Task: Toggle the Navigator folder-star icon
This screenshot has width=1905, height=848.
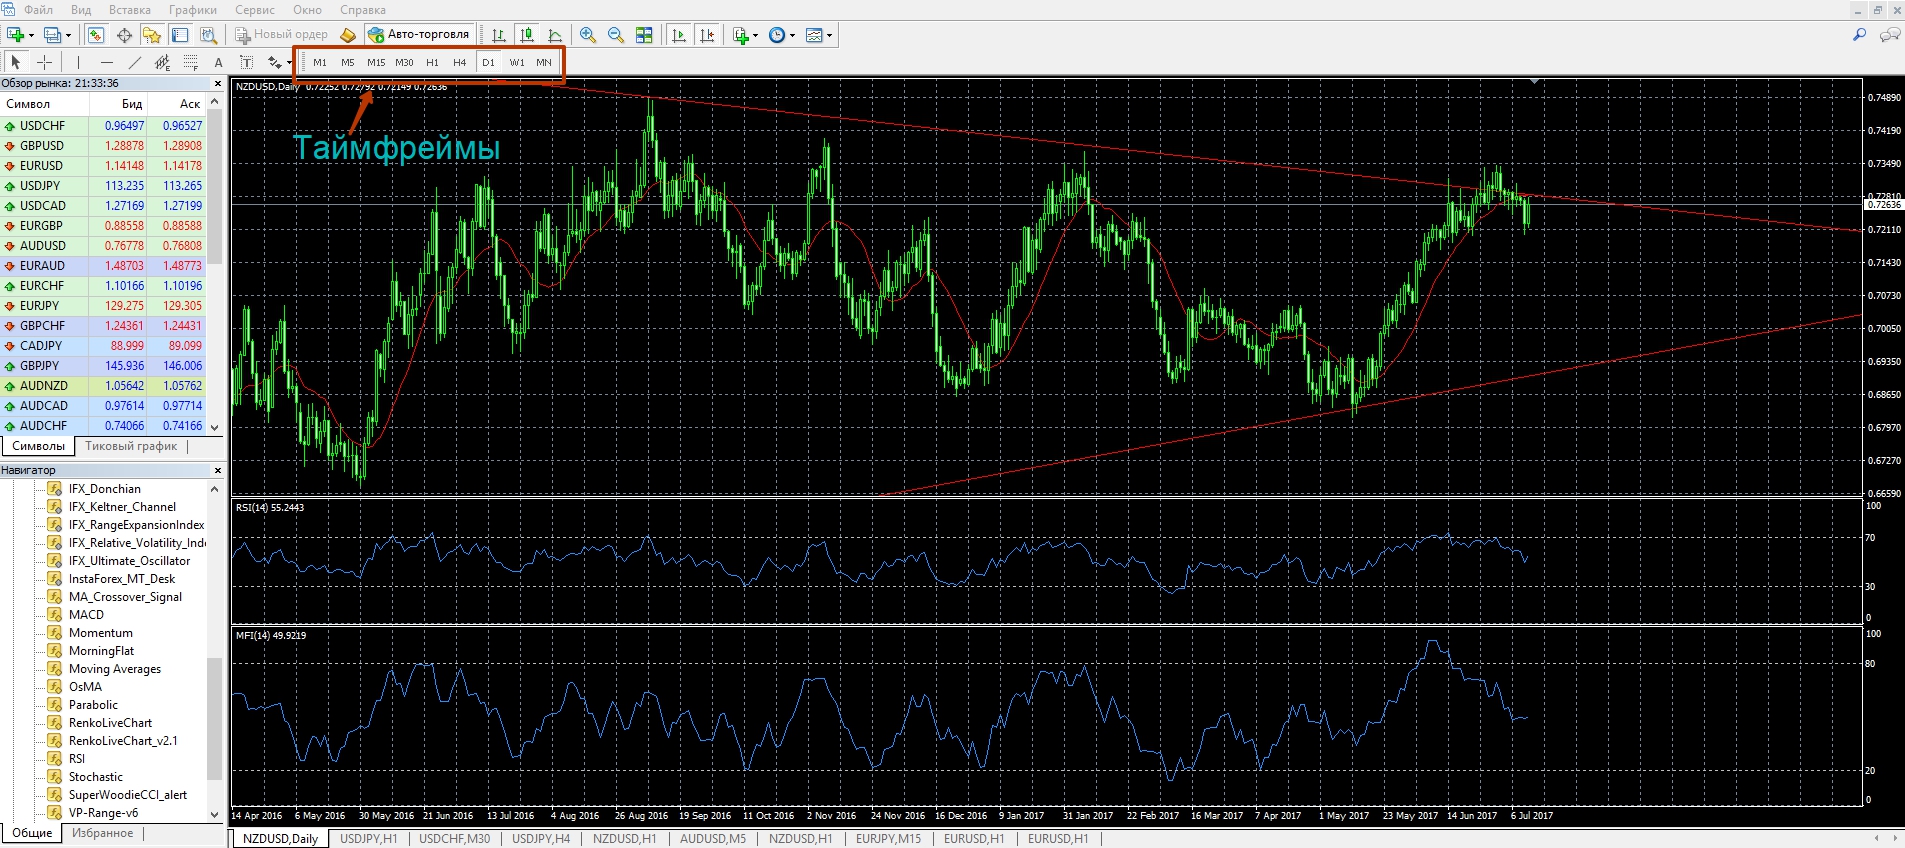Action: (x=152, y=35)
